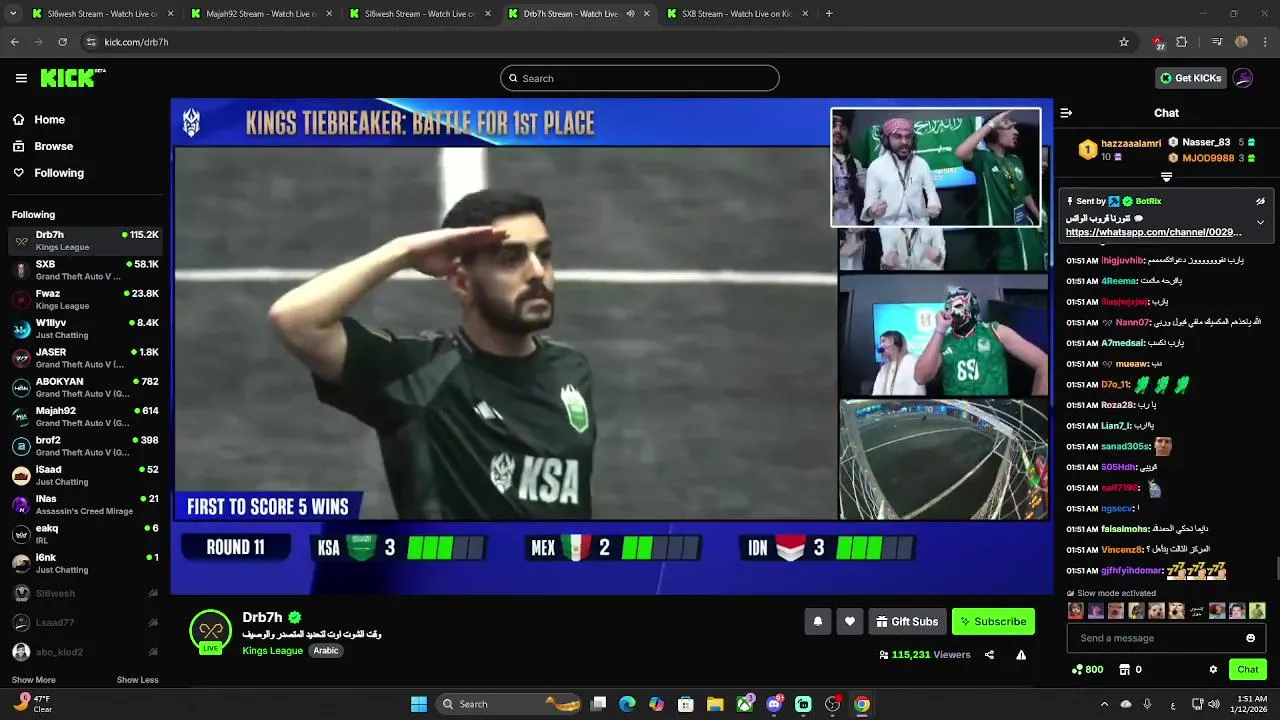
Task: Open the Chrome extensions puzzle icon
Action: [x=1182, y=42]
